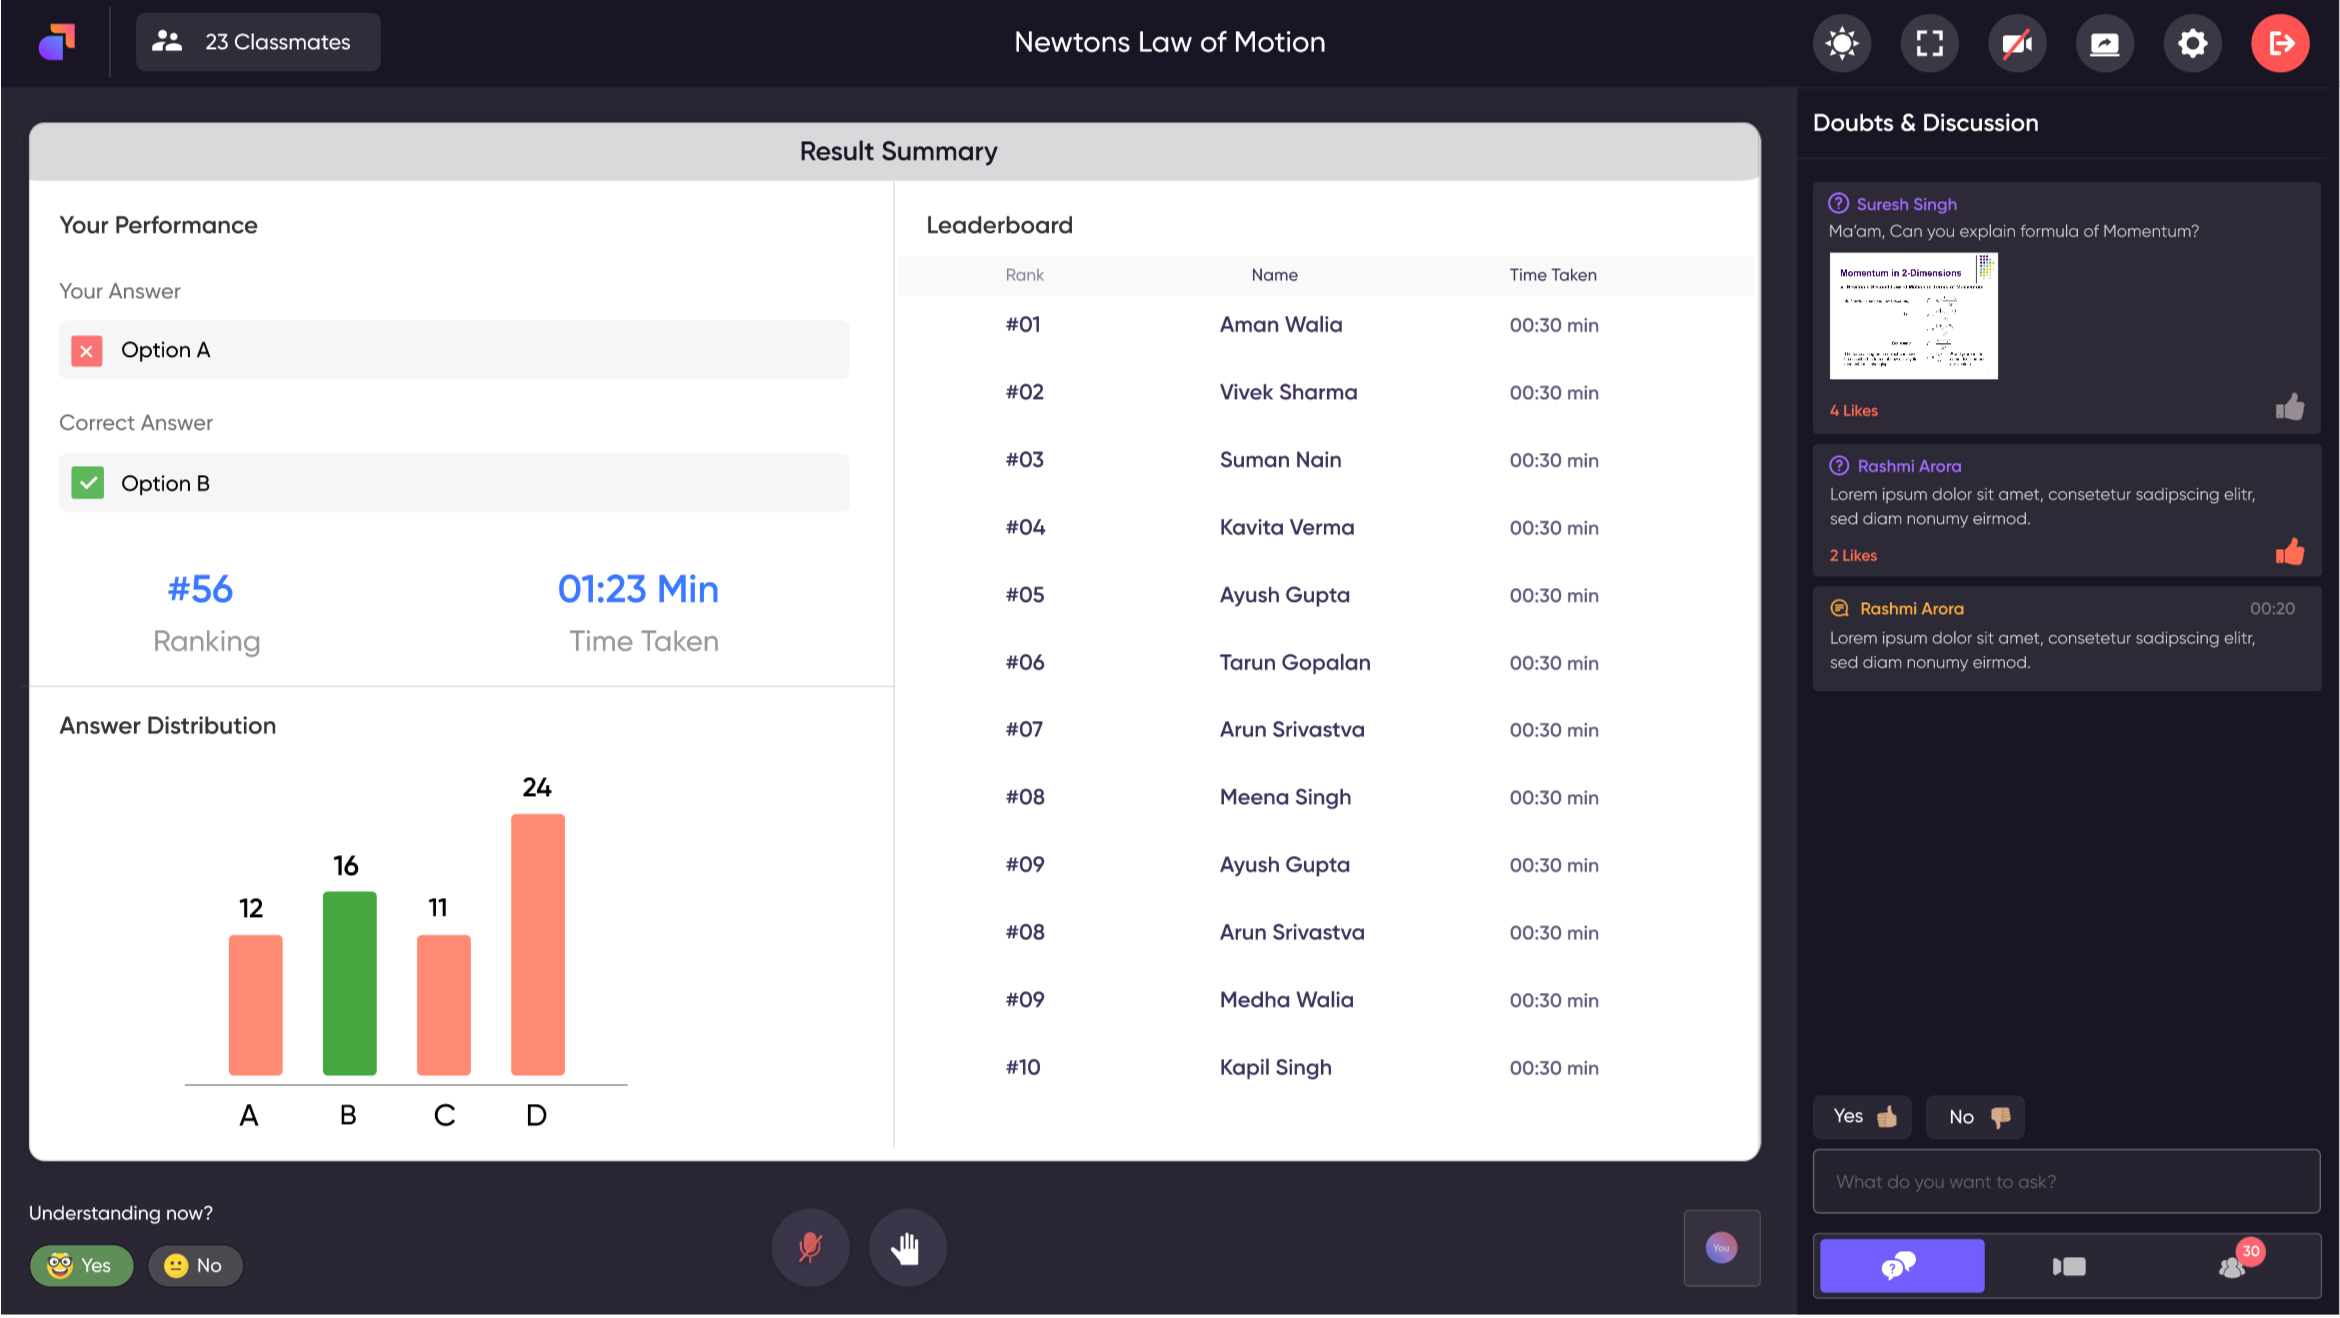This screenshot has width=2340, height=1318.
Task: Leave class with red exit button
Action: pos(2280,43)
